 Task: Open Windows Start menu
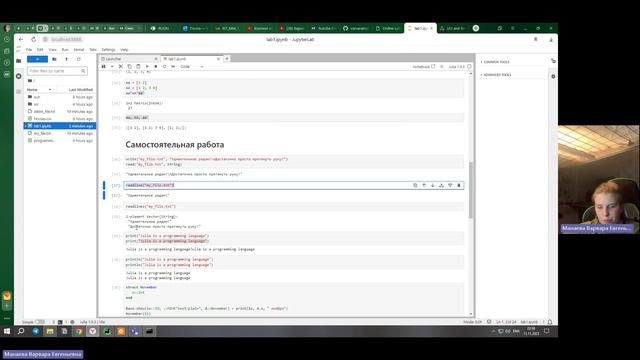point(7,331)
